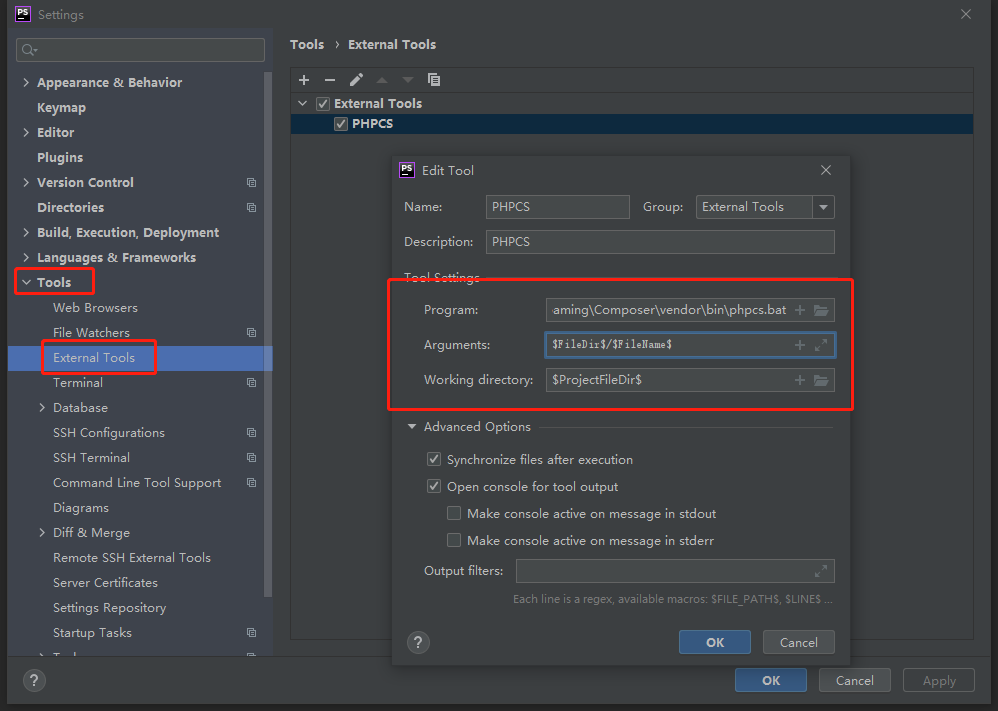Insert macro in Working directory plus icon
Image resolution: width=998 pixels, height=711 pixels.
(800, 380)
